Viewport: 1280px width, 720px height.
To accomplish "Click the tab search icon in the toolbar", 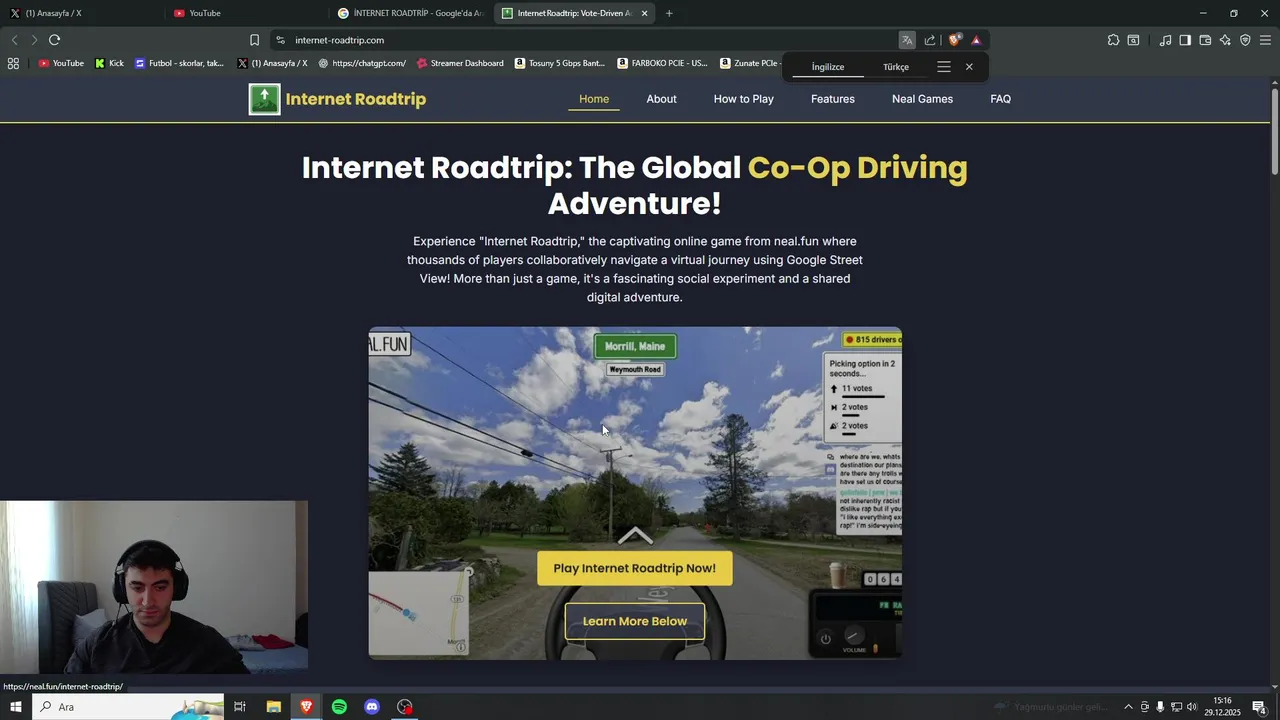I will 1133,40.
